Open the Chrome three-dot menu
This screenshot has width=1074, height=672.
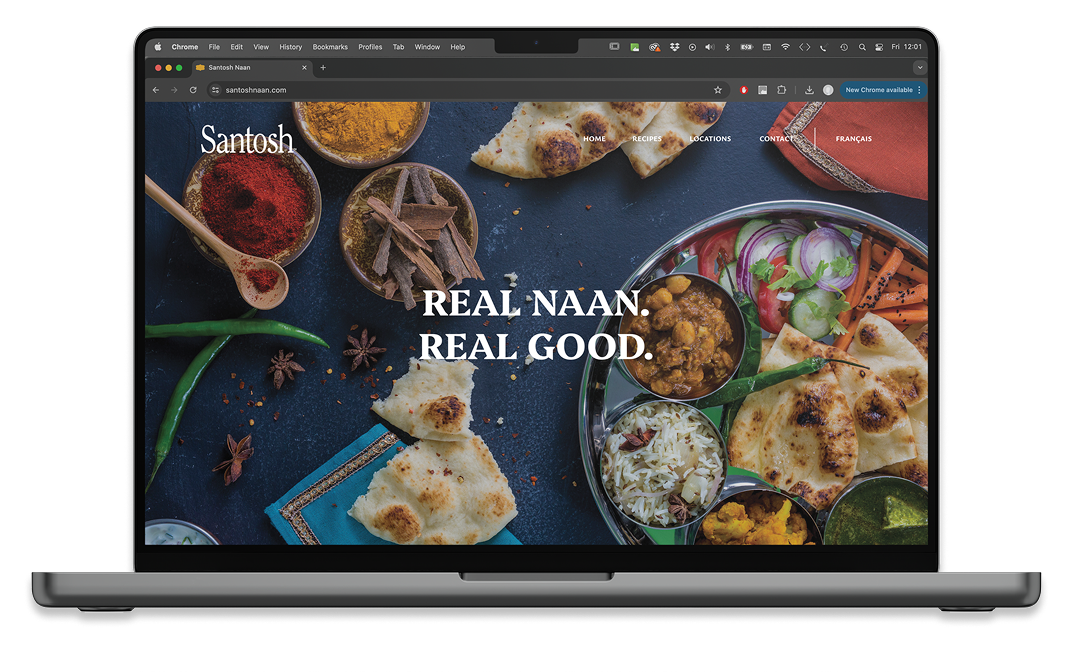coord(919,90)
